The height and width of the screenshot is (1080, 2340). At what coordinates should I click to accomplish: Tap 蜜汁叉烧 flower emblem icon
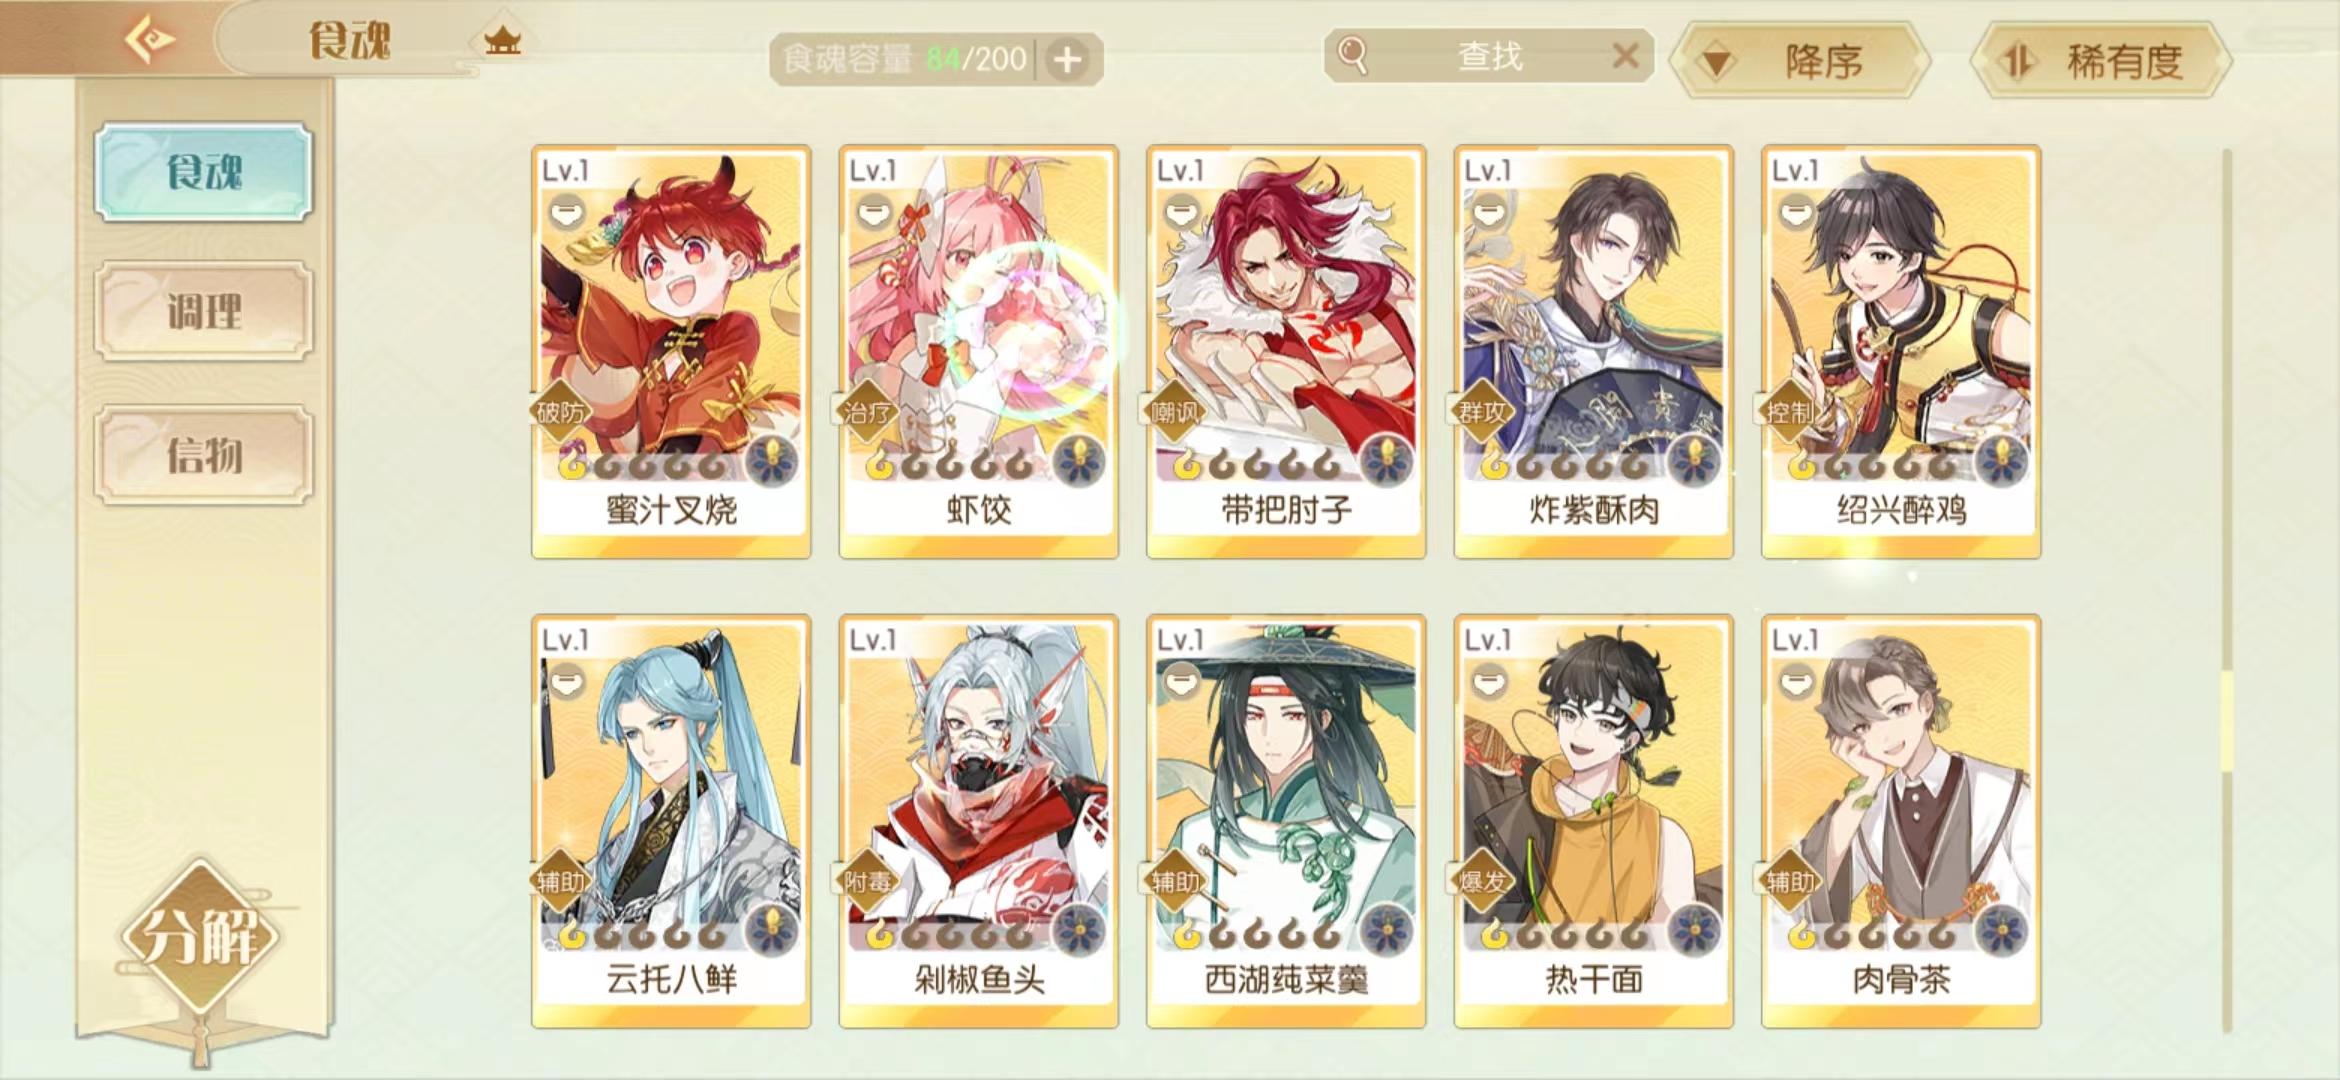(x=772, y=462)
